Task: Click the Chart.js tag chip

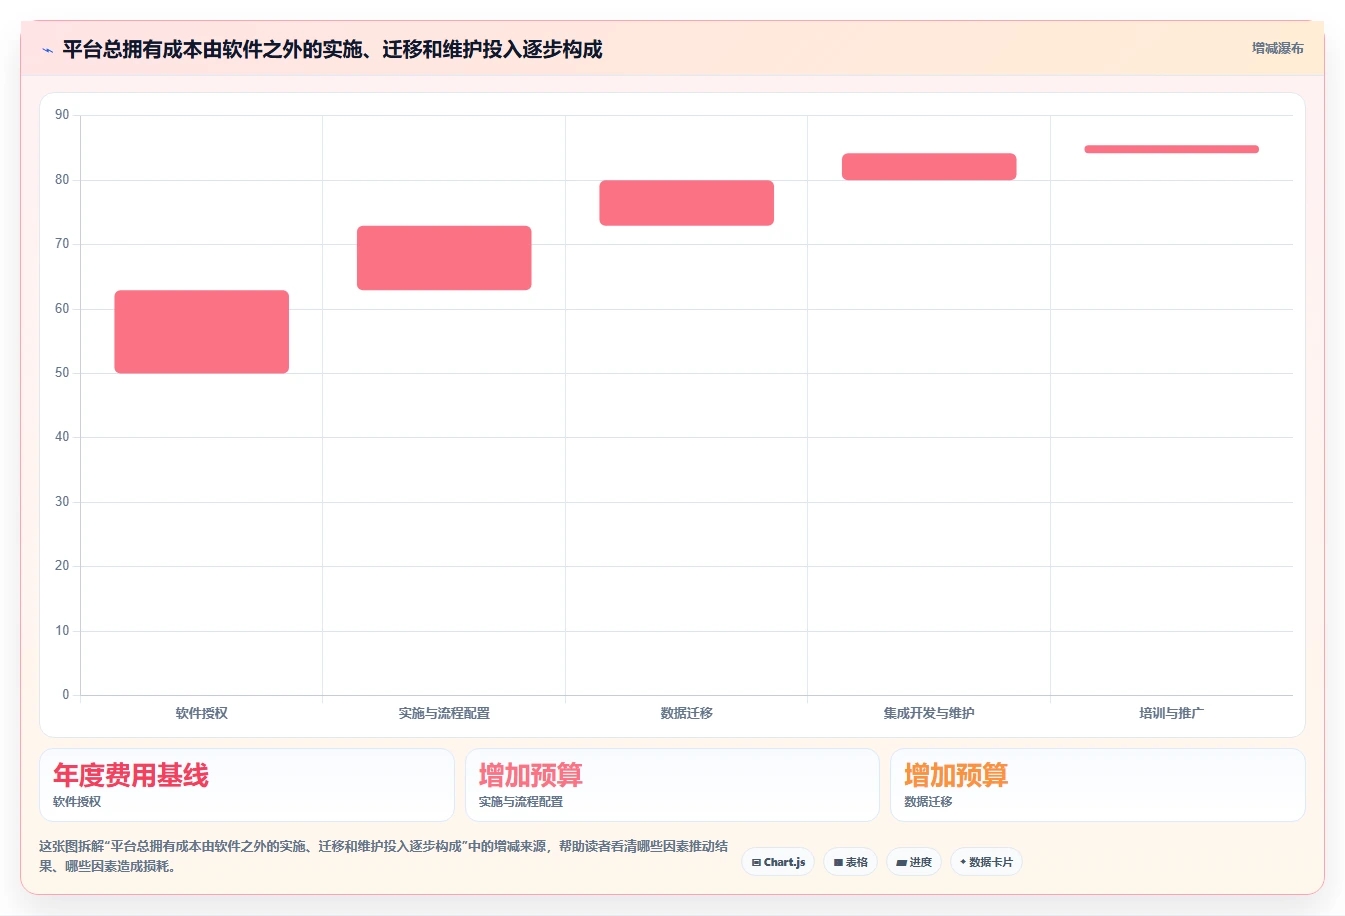Action: (778, 862)
